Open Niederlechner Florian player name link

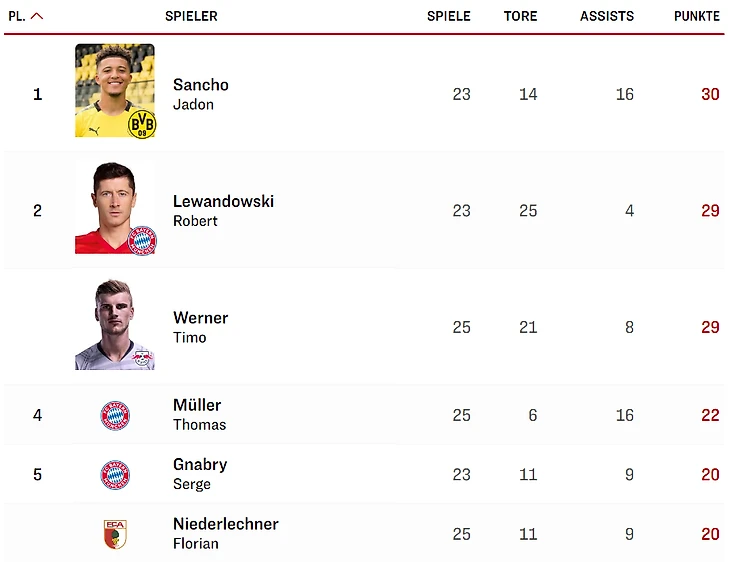coord(226,533)
